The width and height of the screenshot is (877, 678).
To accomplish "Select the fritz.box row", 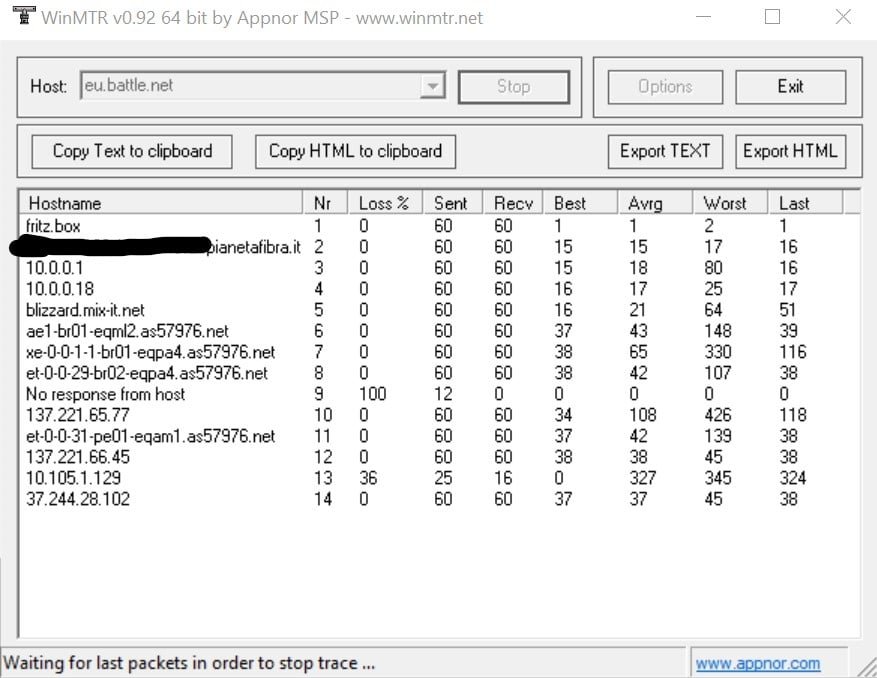I will click(x=431, y=226).
